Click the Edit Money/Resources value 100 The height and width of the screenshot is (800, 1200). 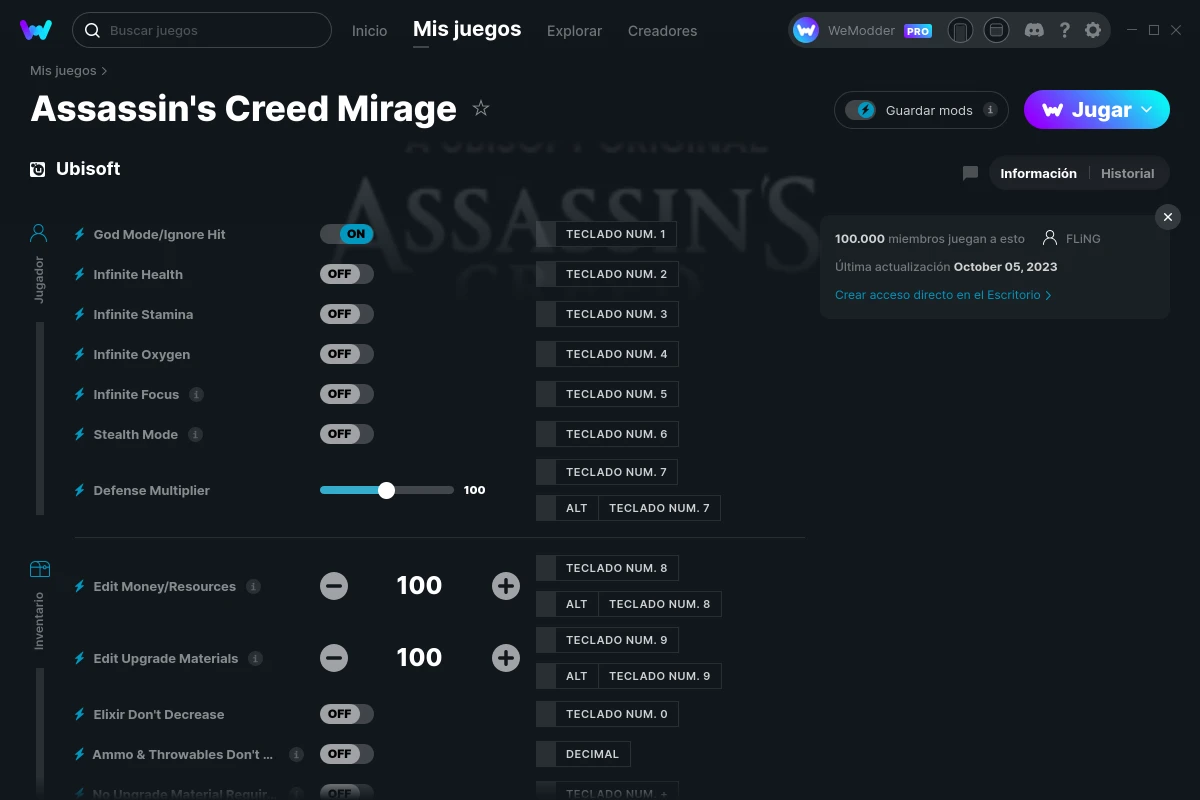(x=419, y=586)
